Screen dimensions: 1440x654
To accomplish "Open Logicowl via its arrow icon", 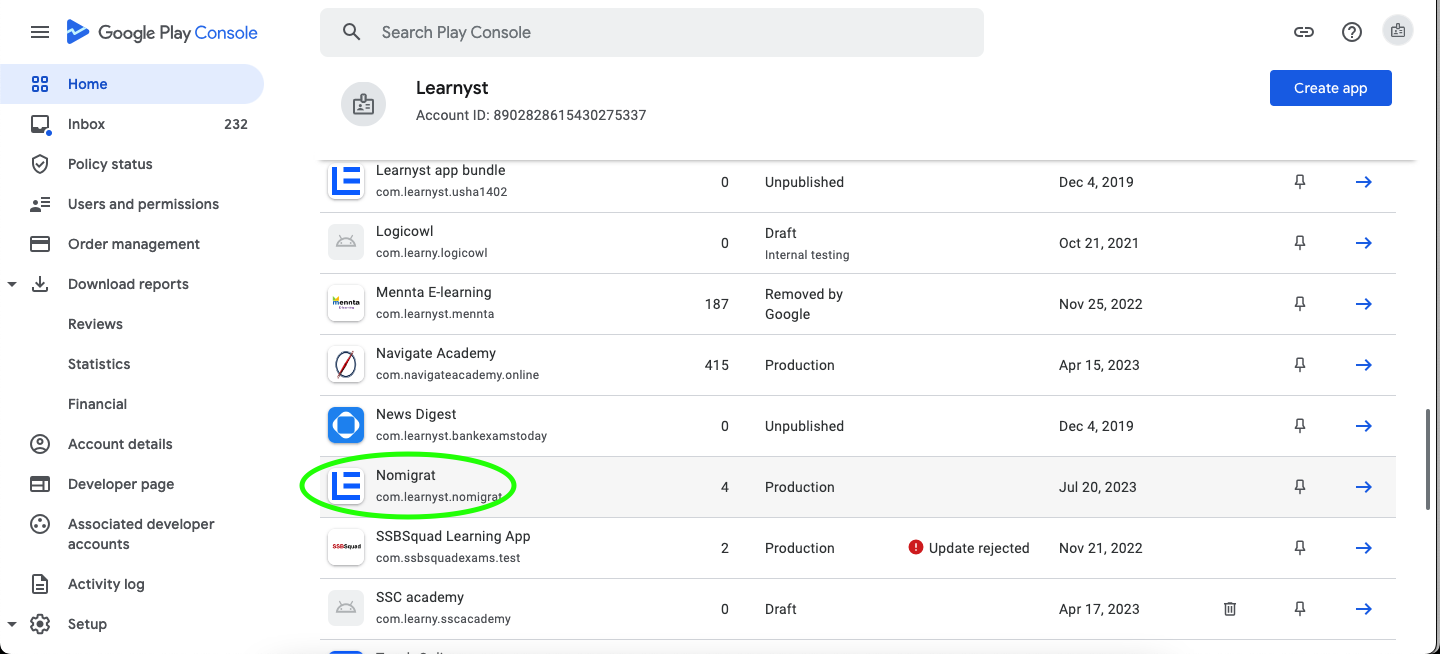I will (x=1363, y=243).
